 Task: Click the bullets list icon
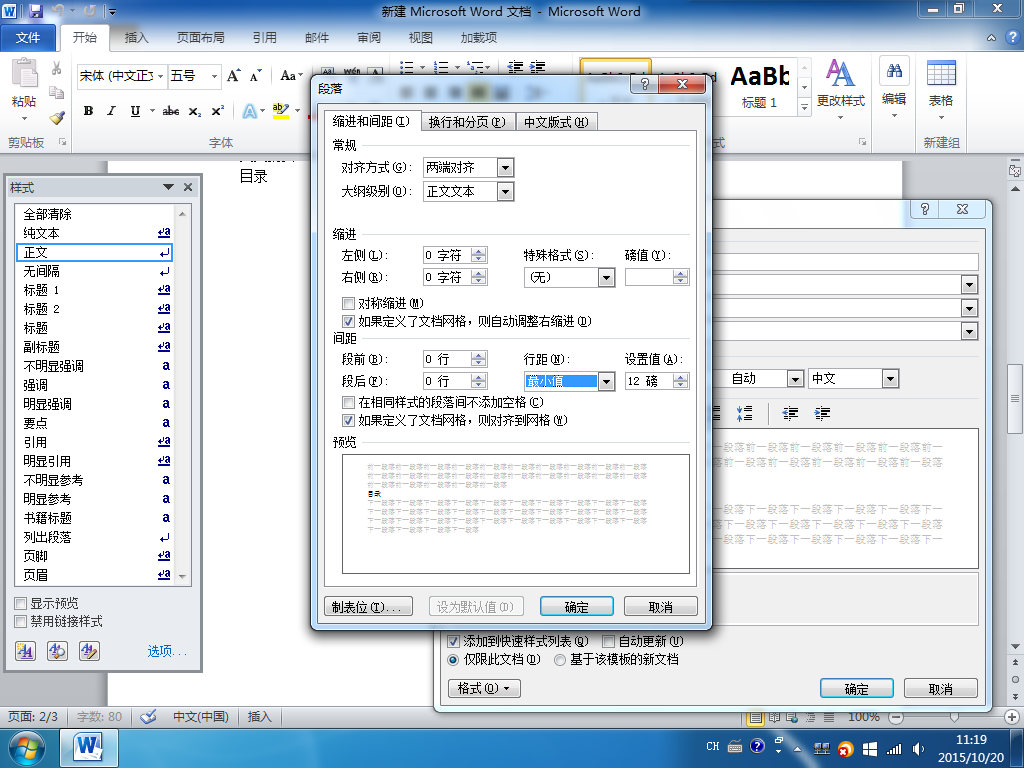(407, 67)
